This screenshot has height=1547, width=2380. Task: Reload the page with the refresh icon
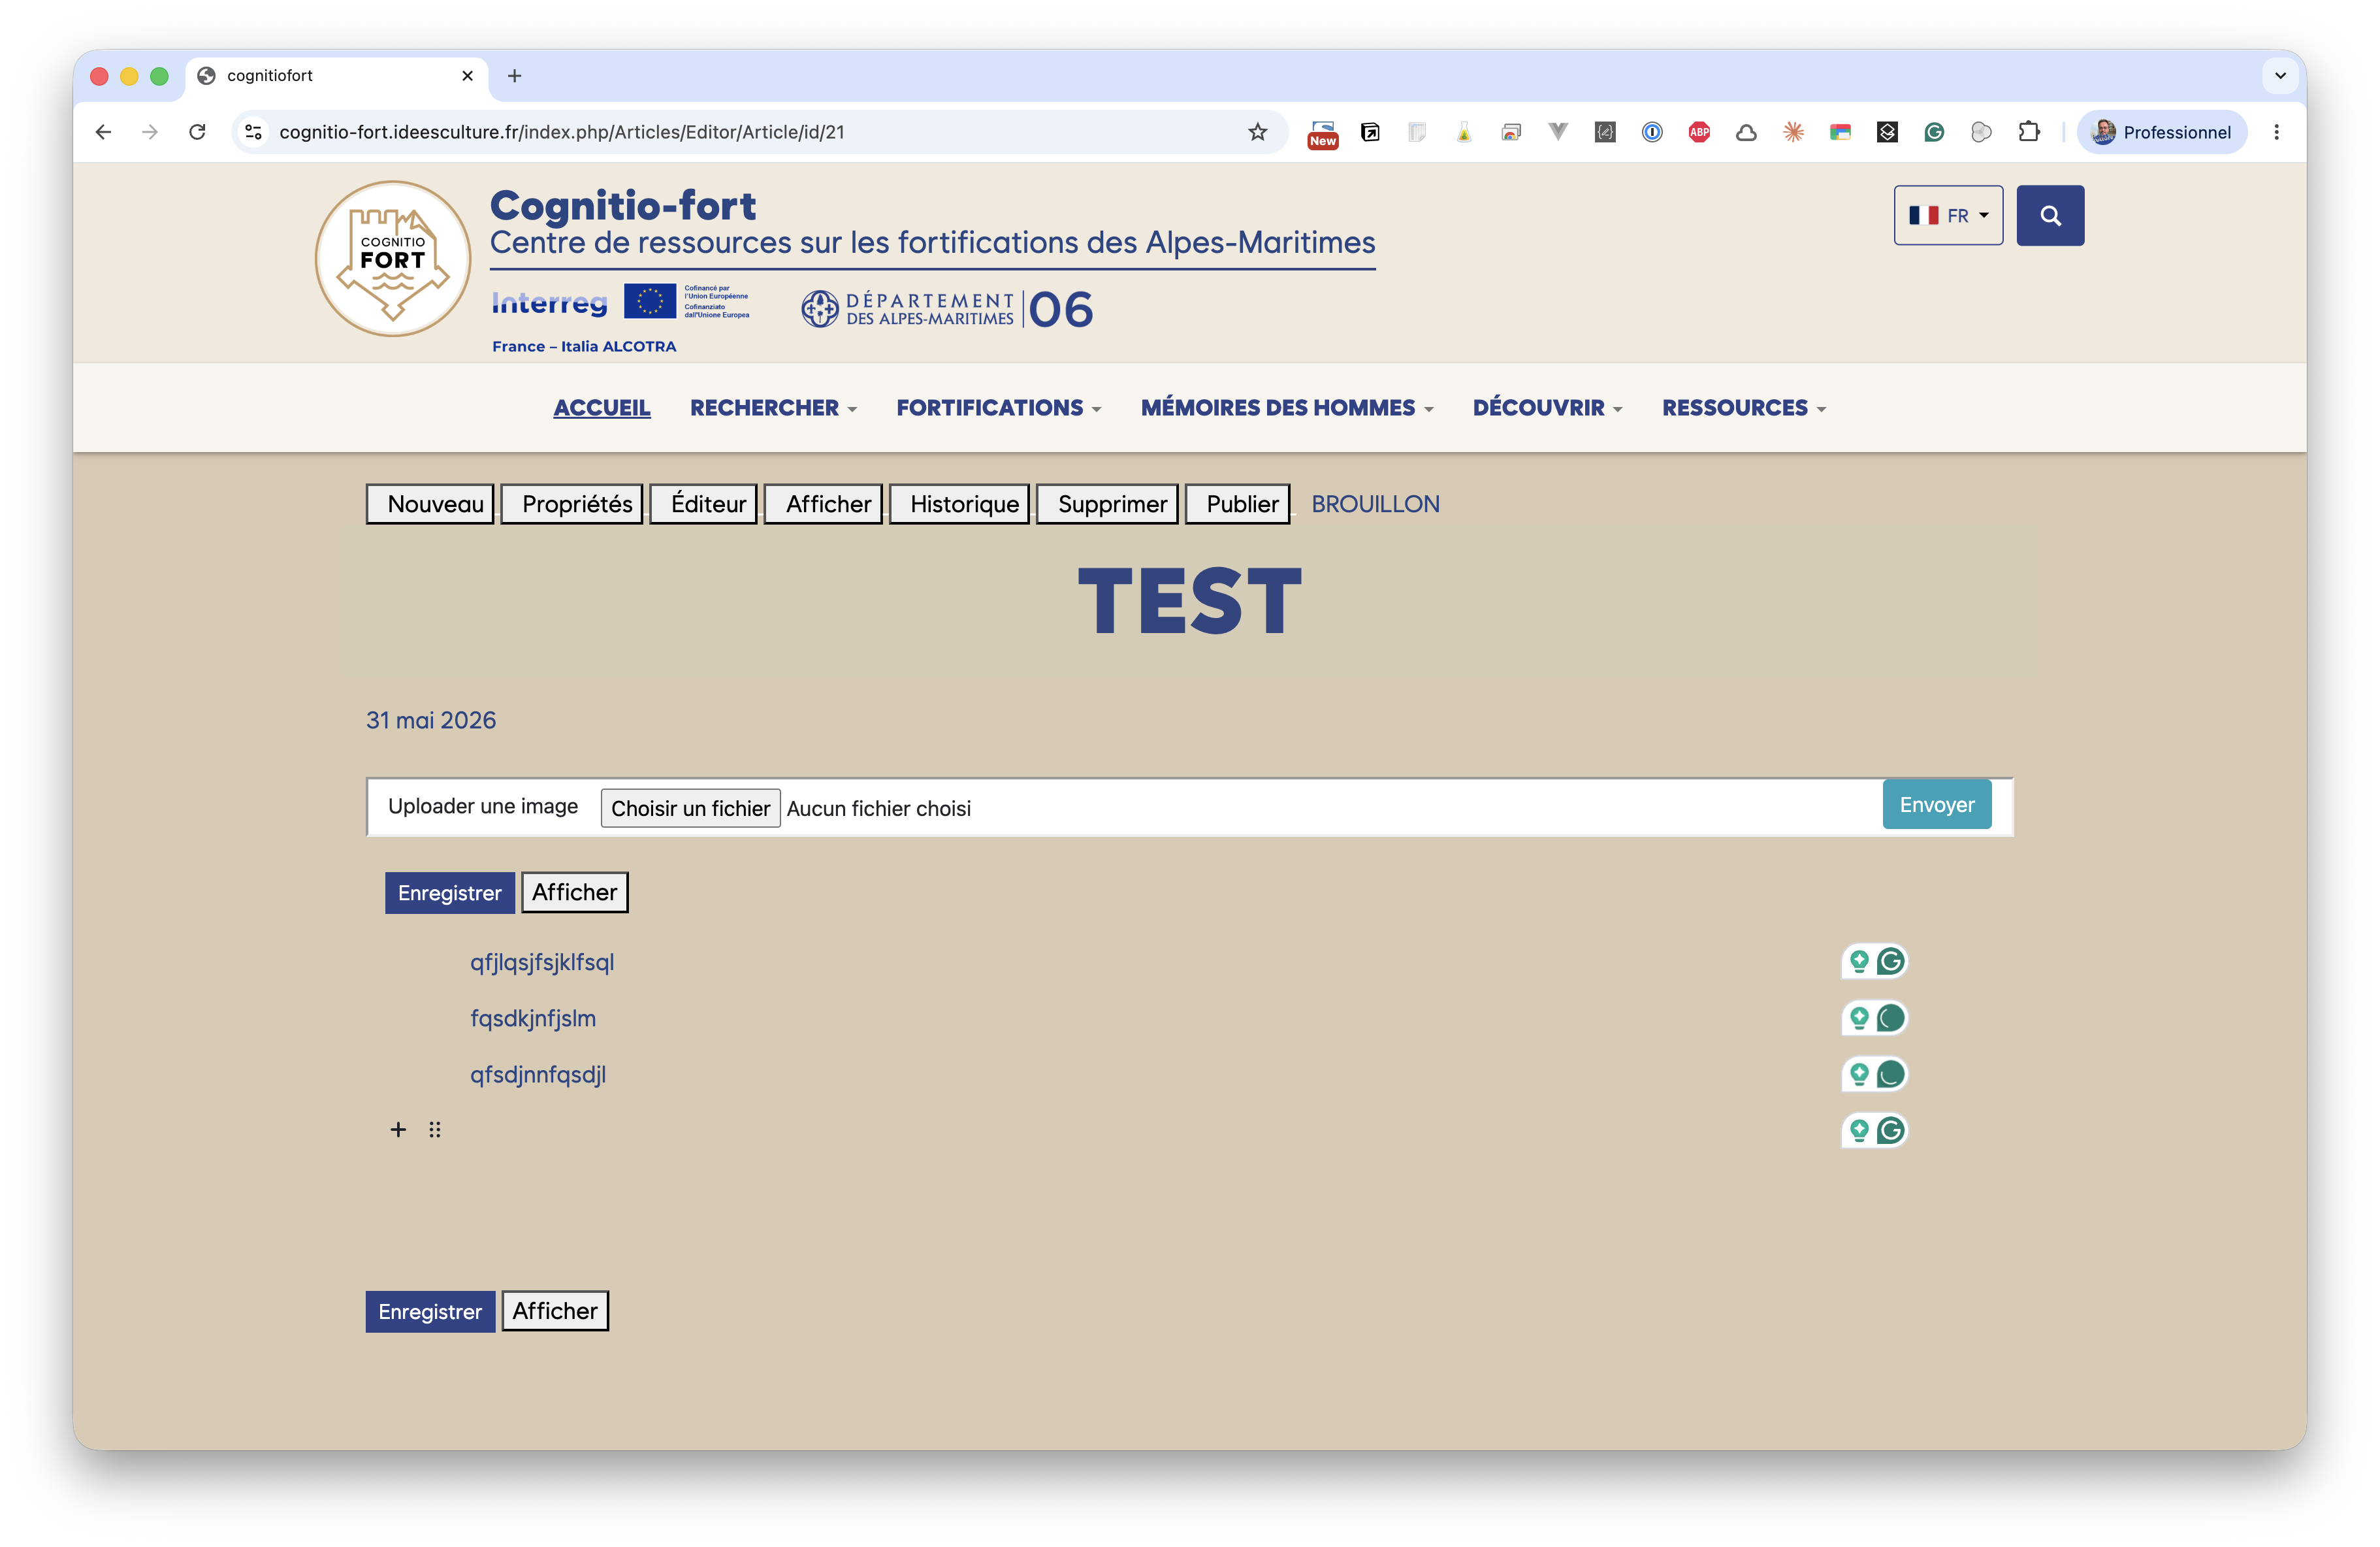[x=197, y=132]
